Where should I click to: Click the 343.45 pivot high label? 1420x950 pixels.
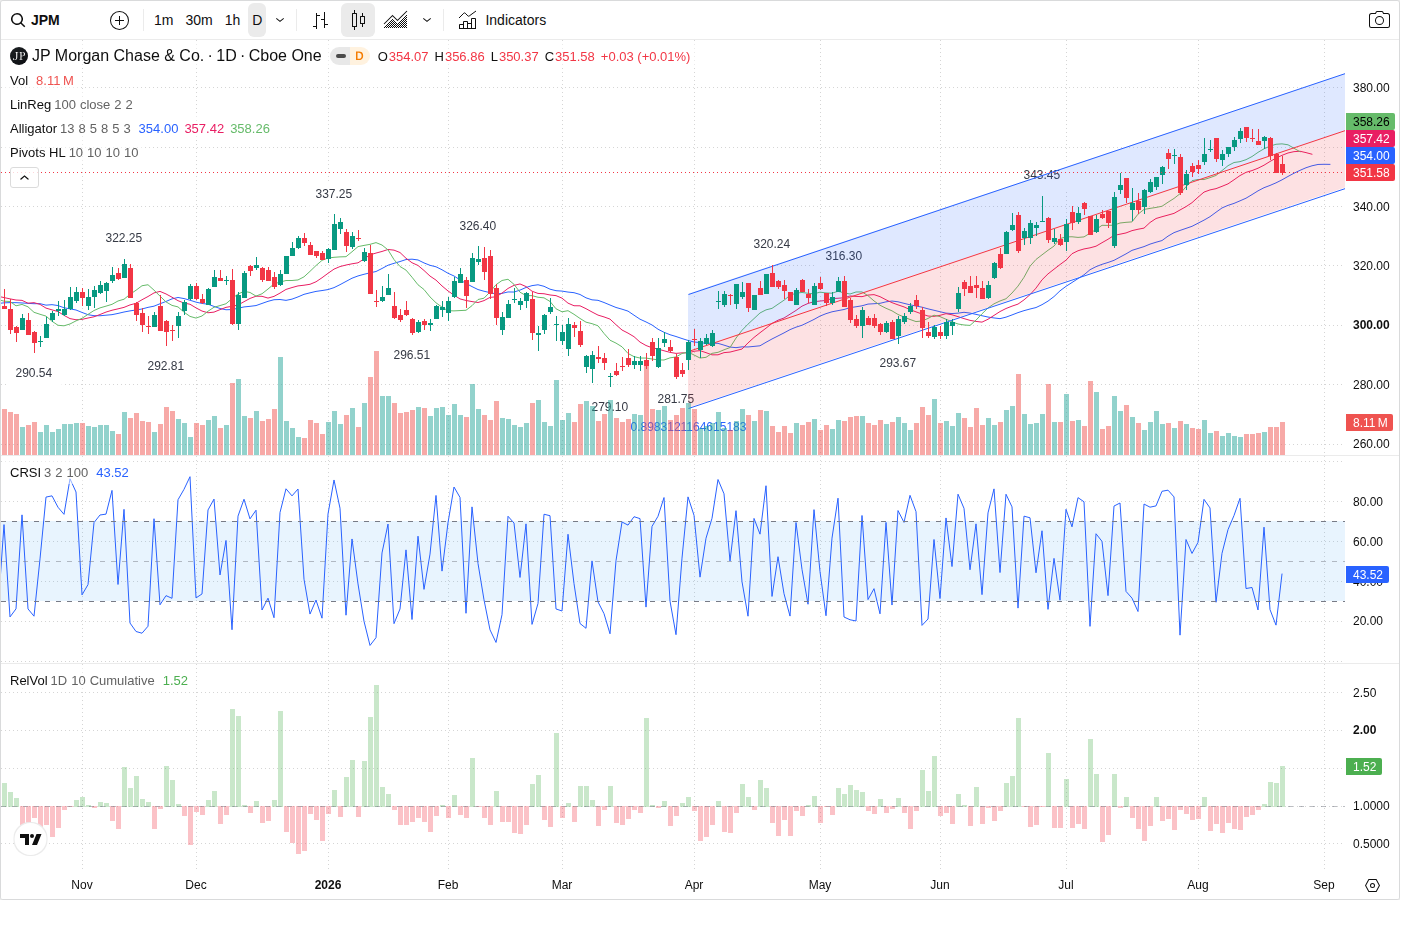[1042, 175]
